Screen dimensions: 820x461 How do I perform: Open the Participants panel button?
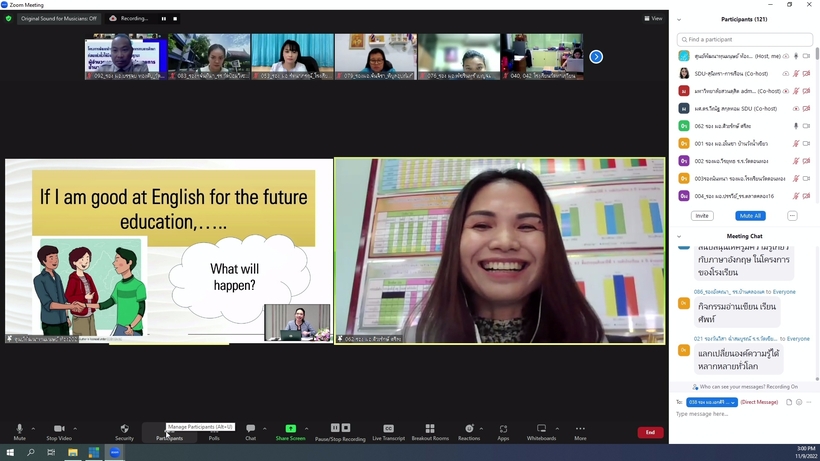tap(169, 432)
